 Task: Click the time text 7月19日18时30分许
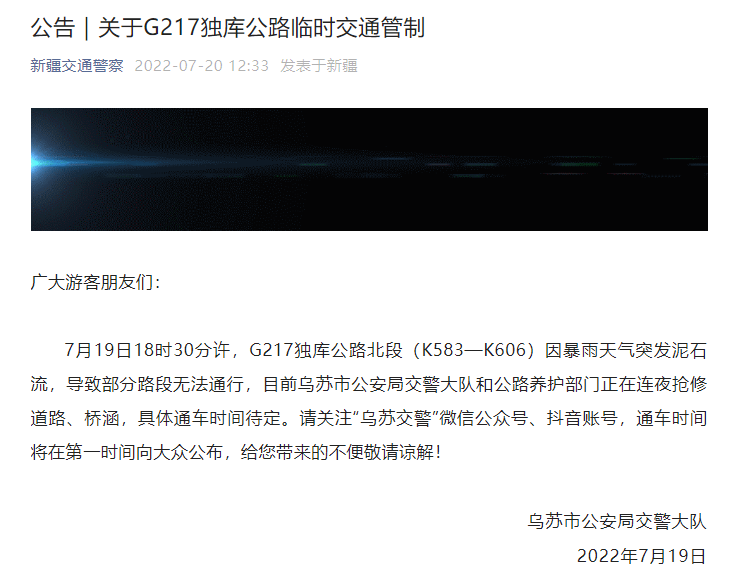(x=147, y=350)
